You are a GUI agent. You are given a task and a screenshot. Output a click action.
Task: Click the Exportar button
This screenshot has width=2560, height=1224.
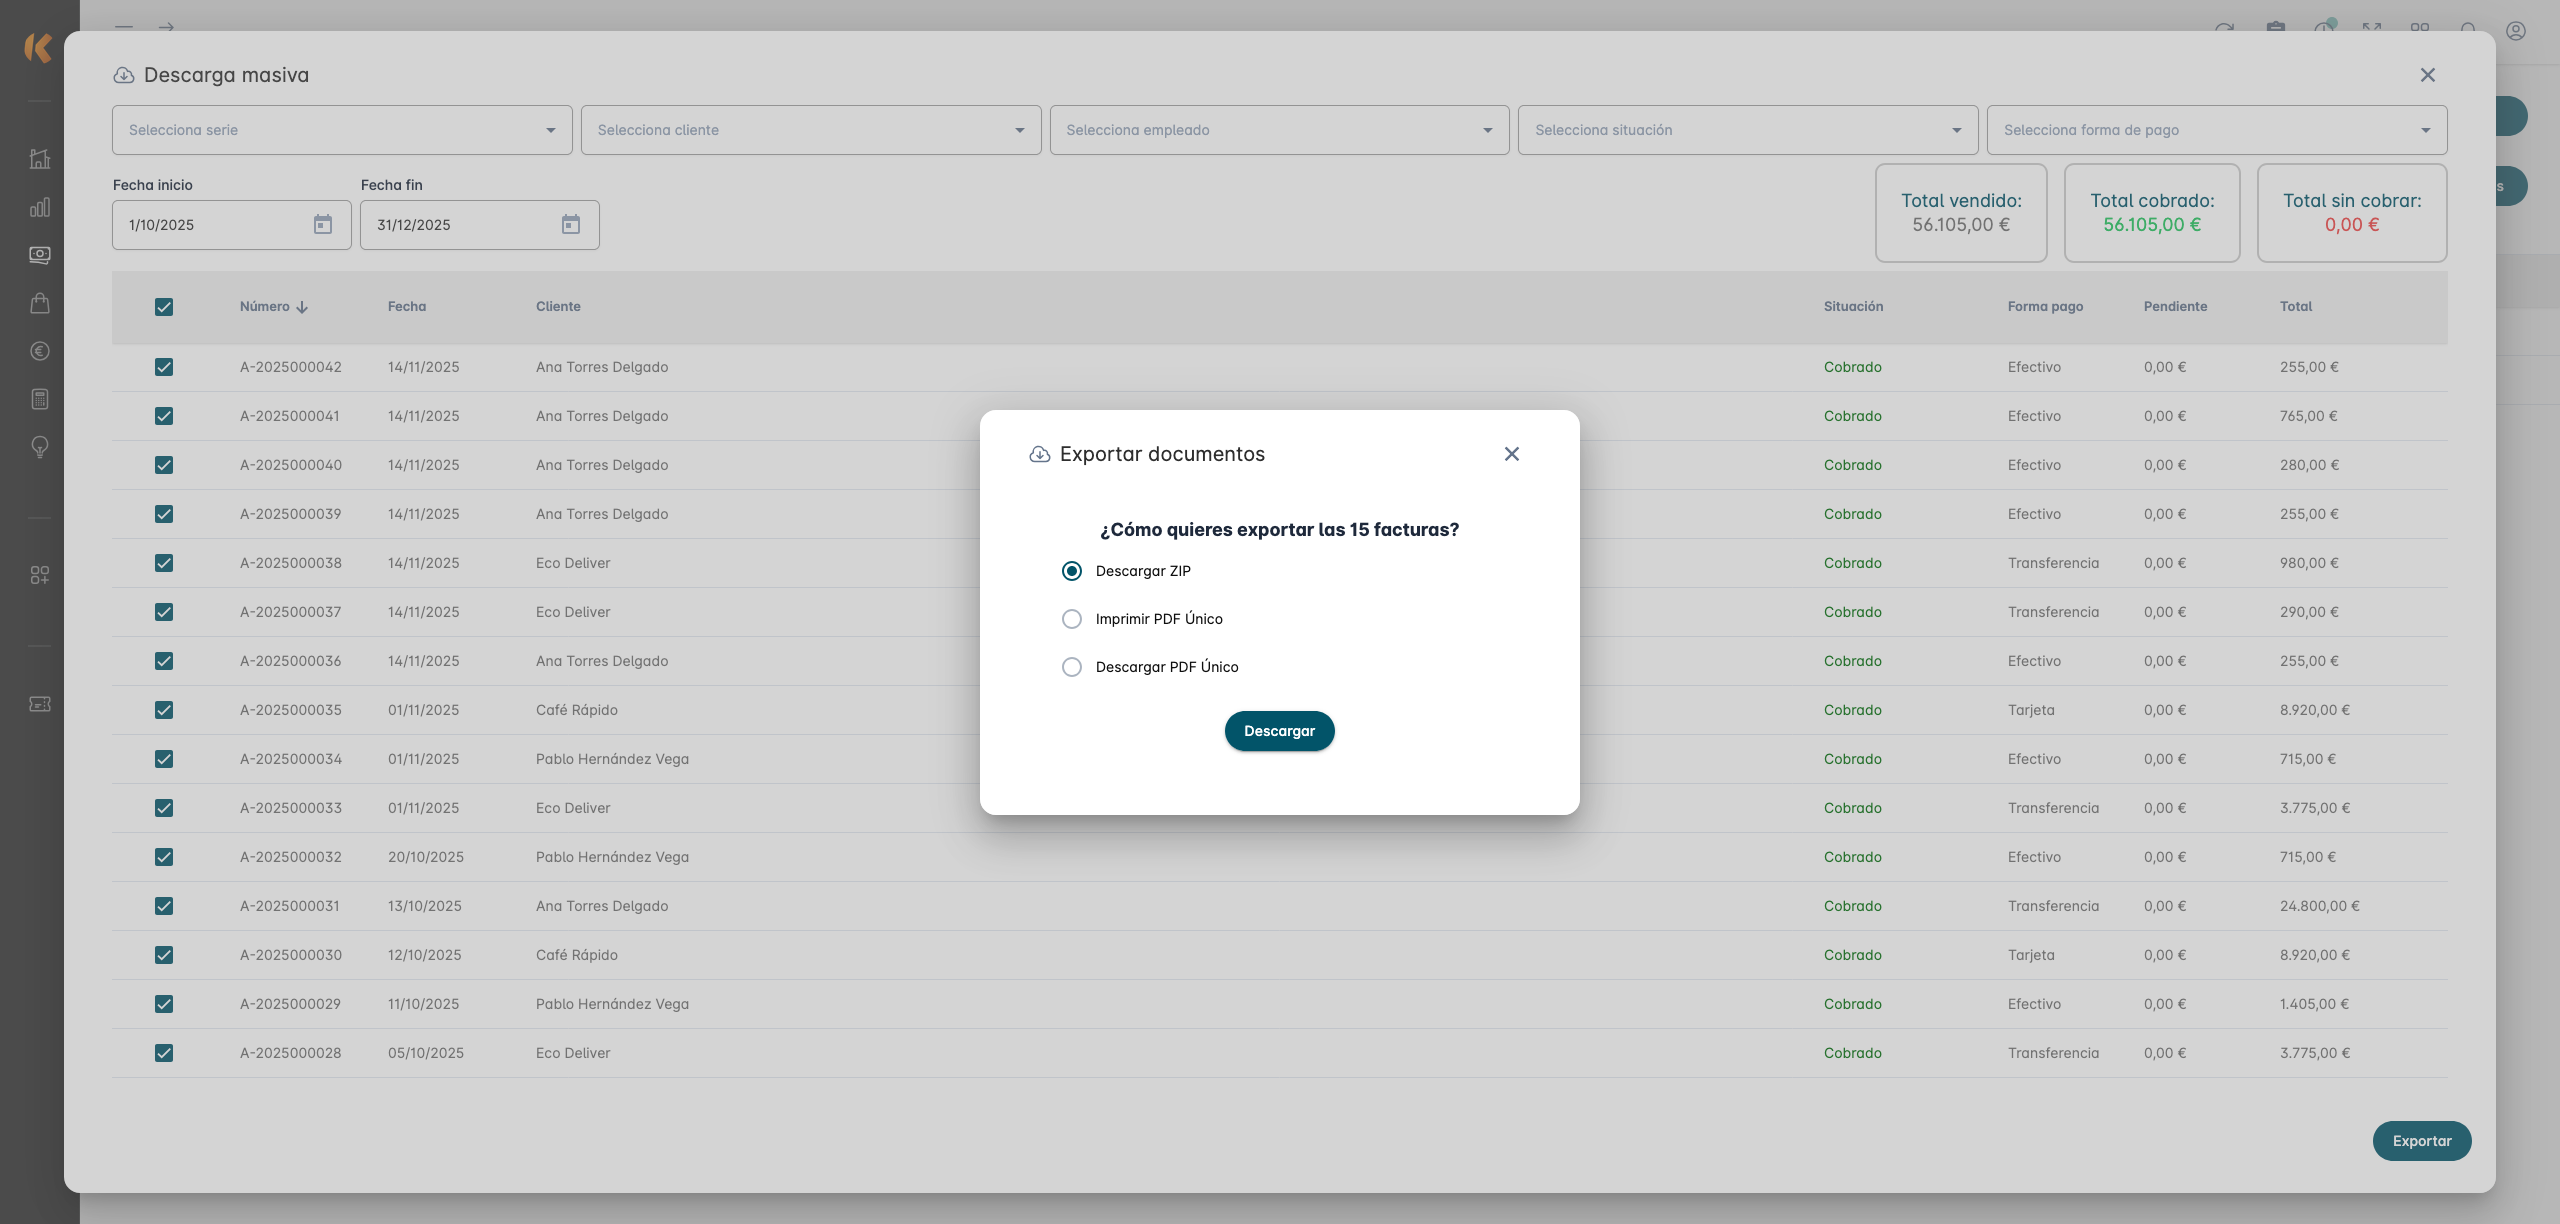(x=2421, y=1141)
